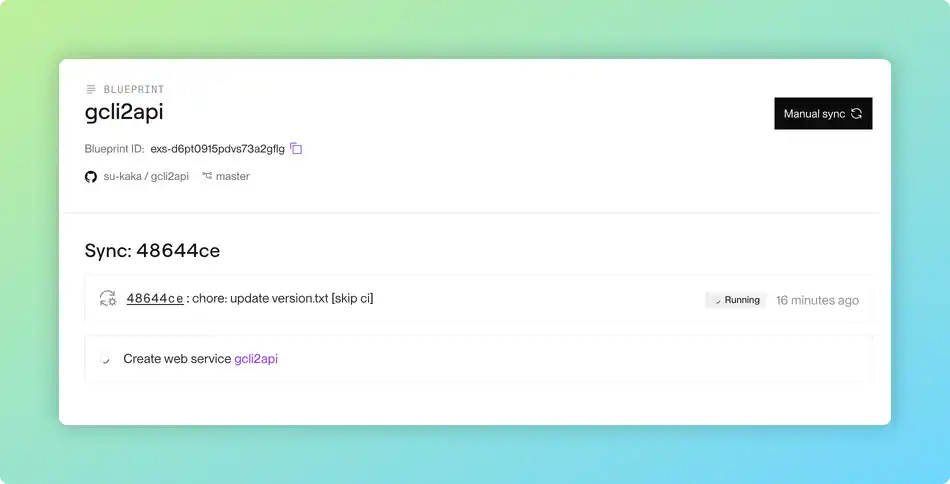Click the GitHub logo icon
Screen dimensions: 950x484
pos(91,177)
